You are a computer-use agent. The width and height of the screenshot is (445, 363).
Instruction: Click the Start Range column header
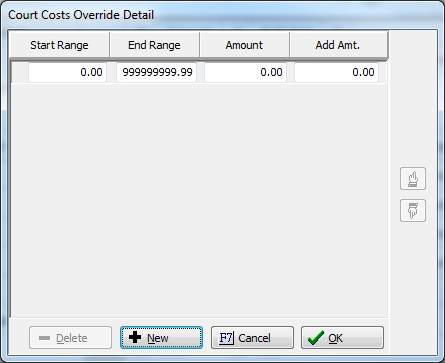click(x=60, y=45)
